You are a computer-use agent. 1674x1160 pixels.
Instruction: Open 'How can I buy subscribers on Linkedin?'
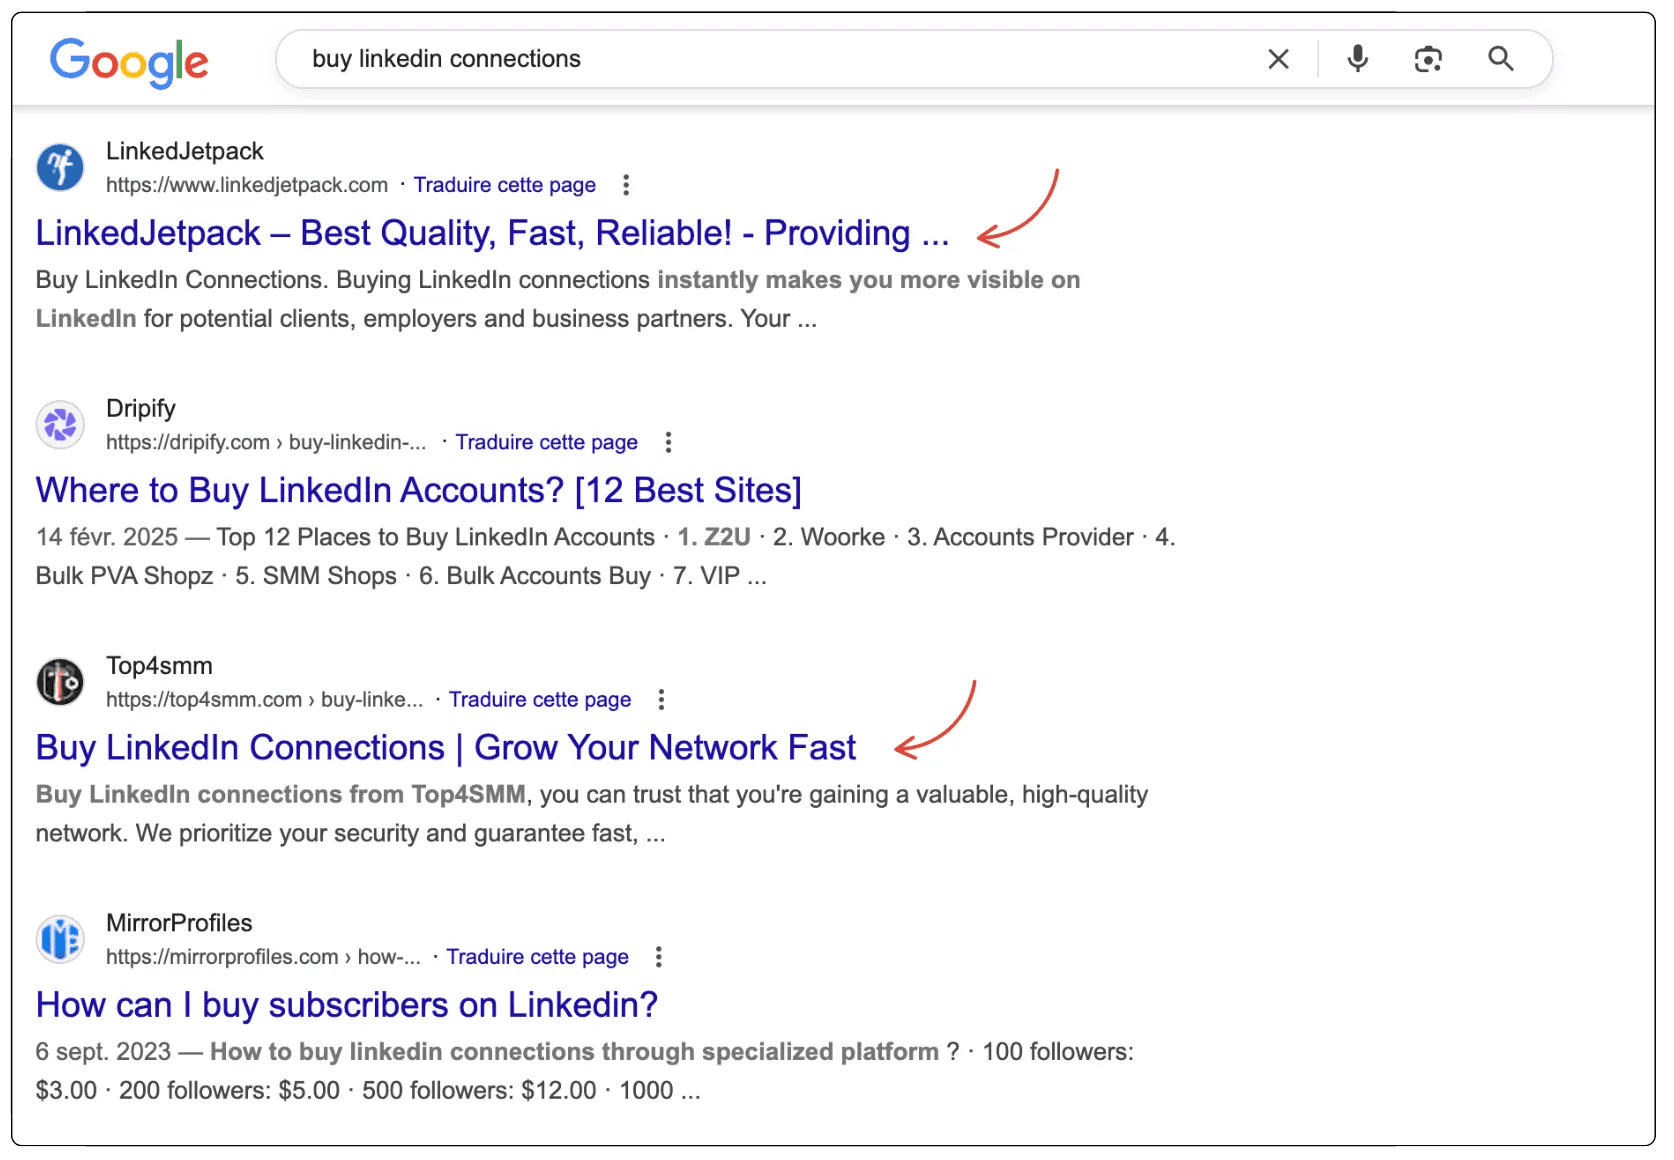347,1005
